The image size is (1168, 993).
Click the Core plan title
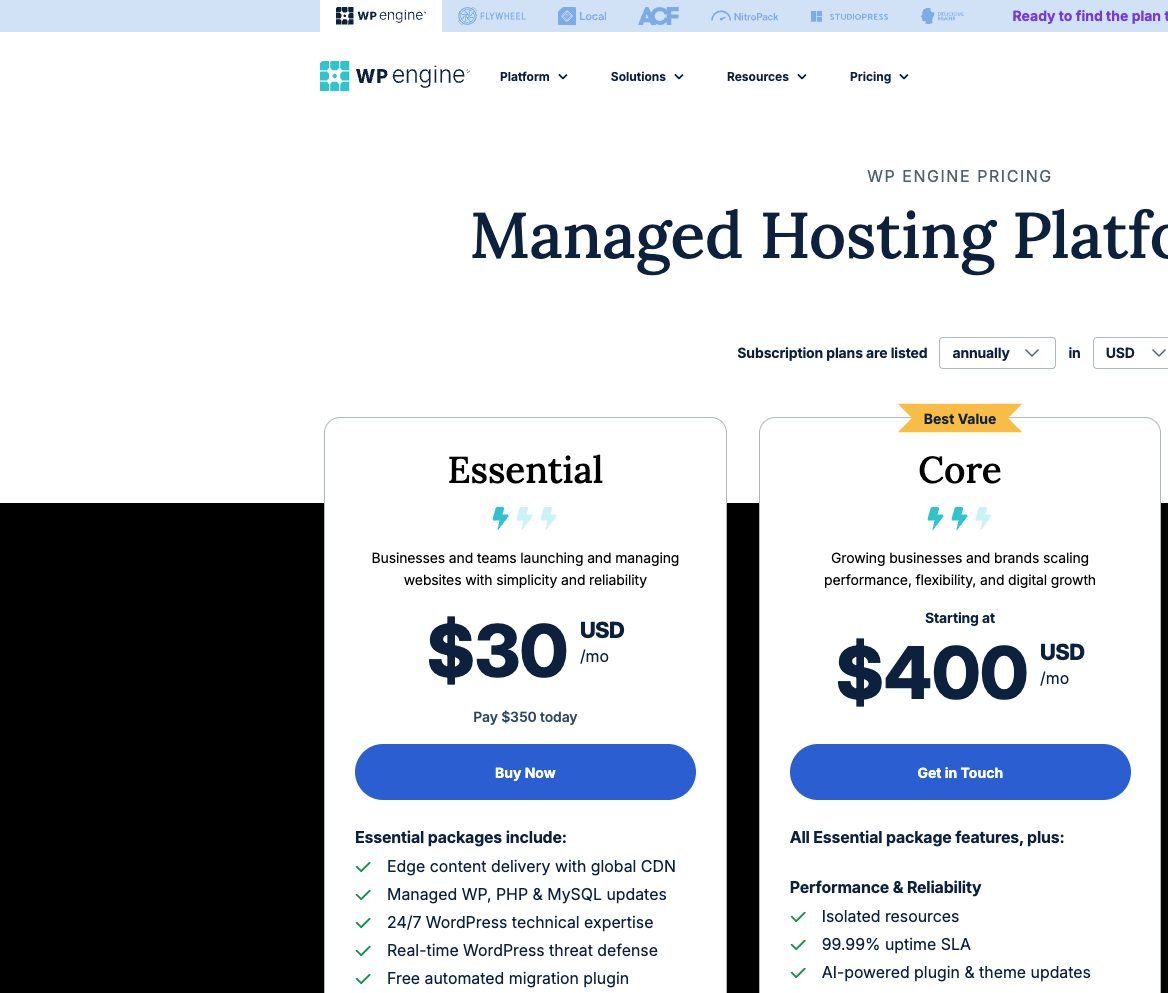959,470
